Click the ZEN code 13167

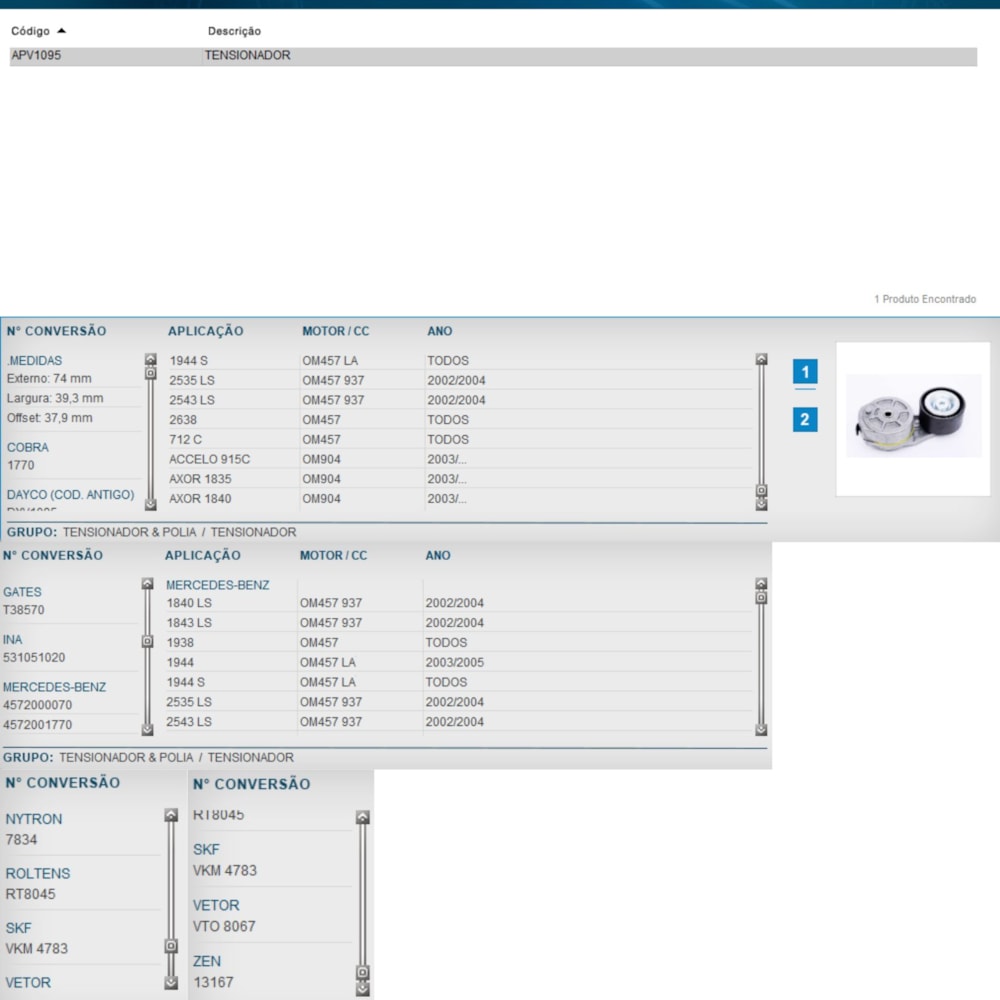[x=213, y=983]
